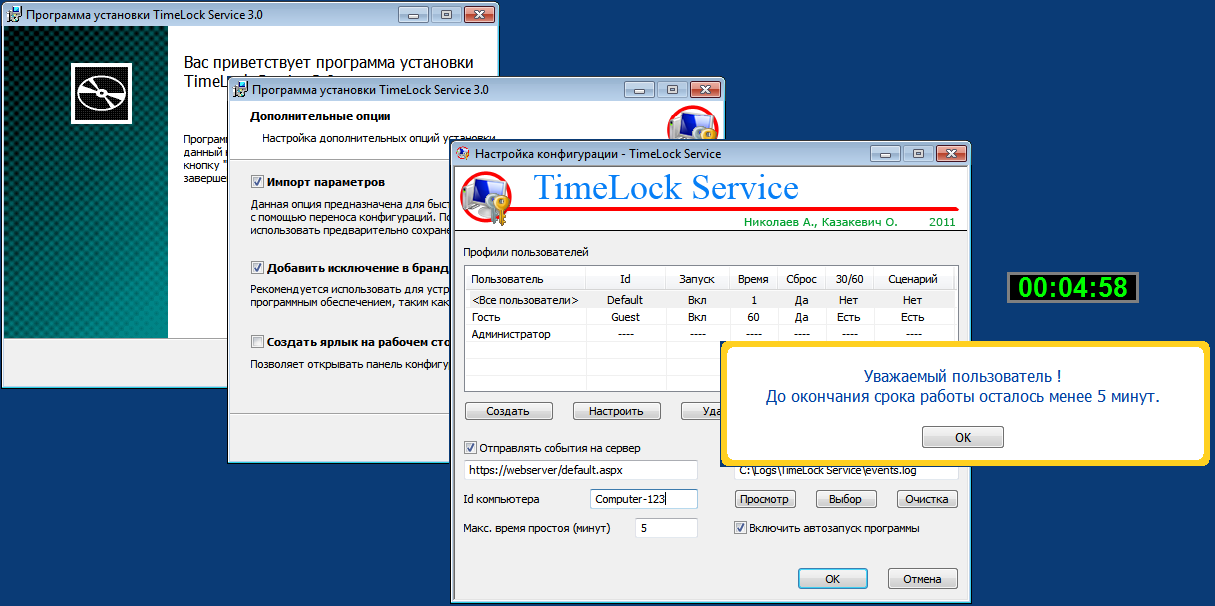Select the '<Все пользователи>' profile row
This screenshot has height=606, width=1215.
[x=711, y=300]
